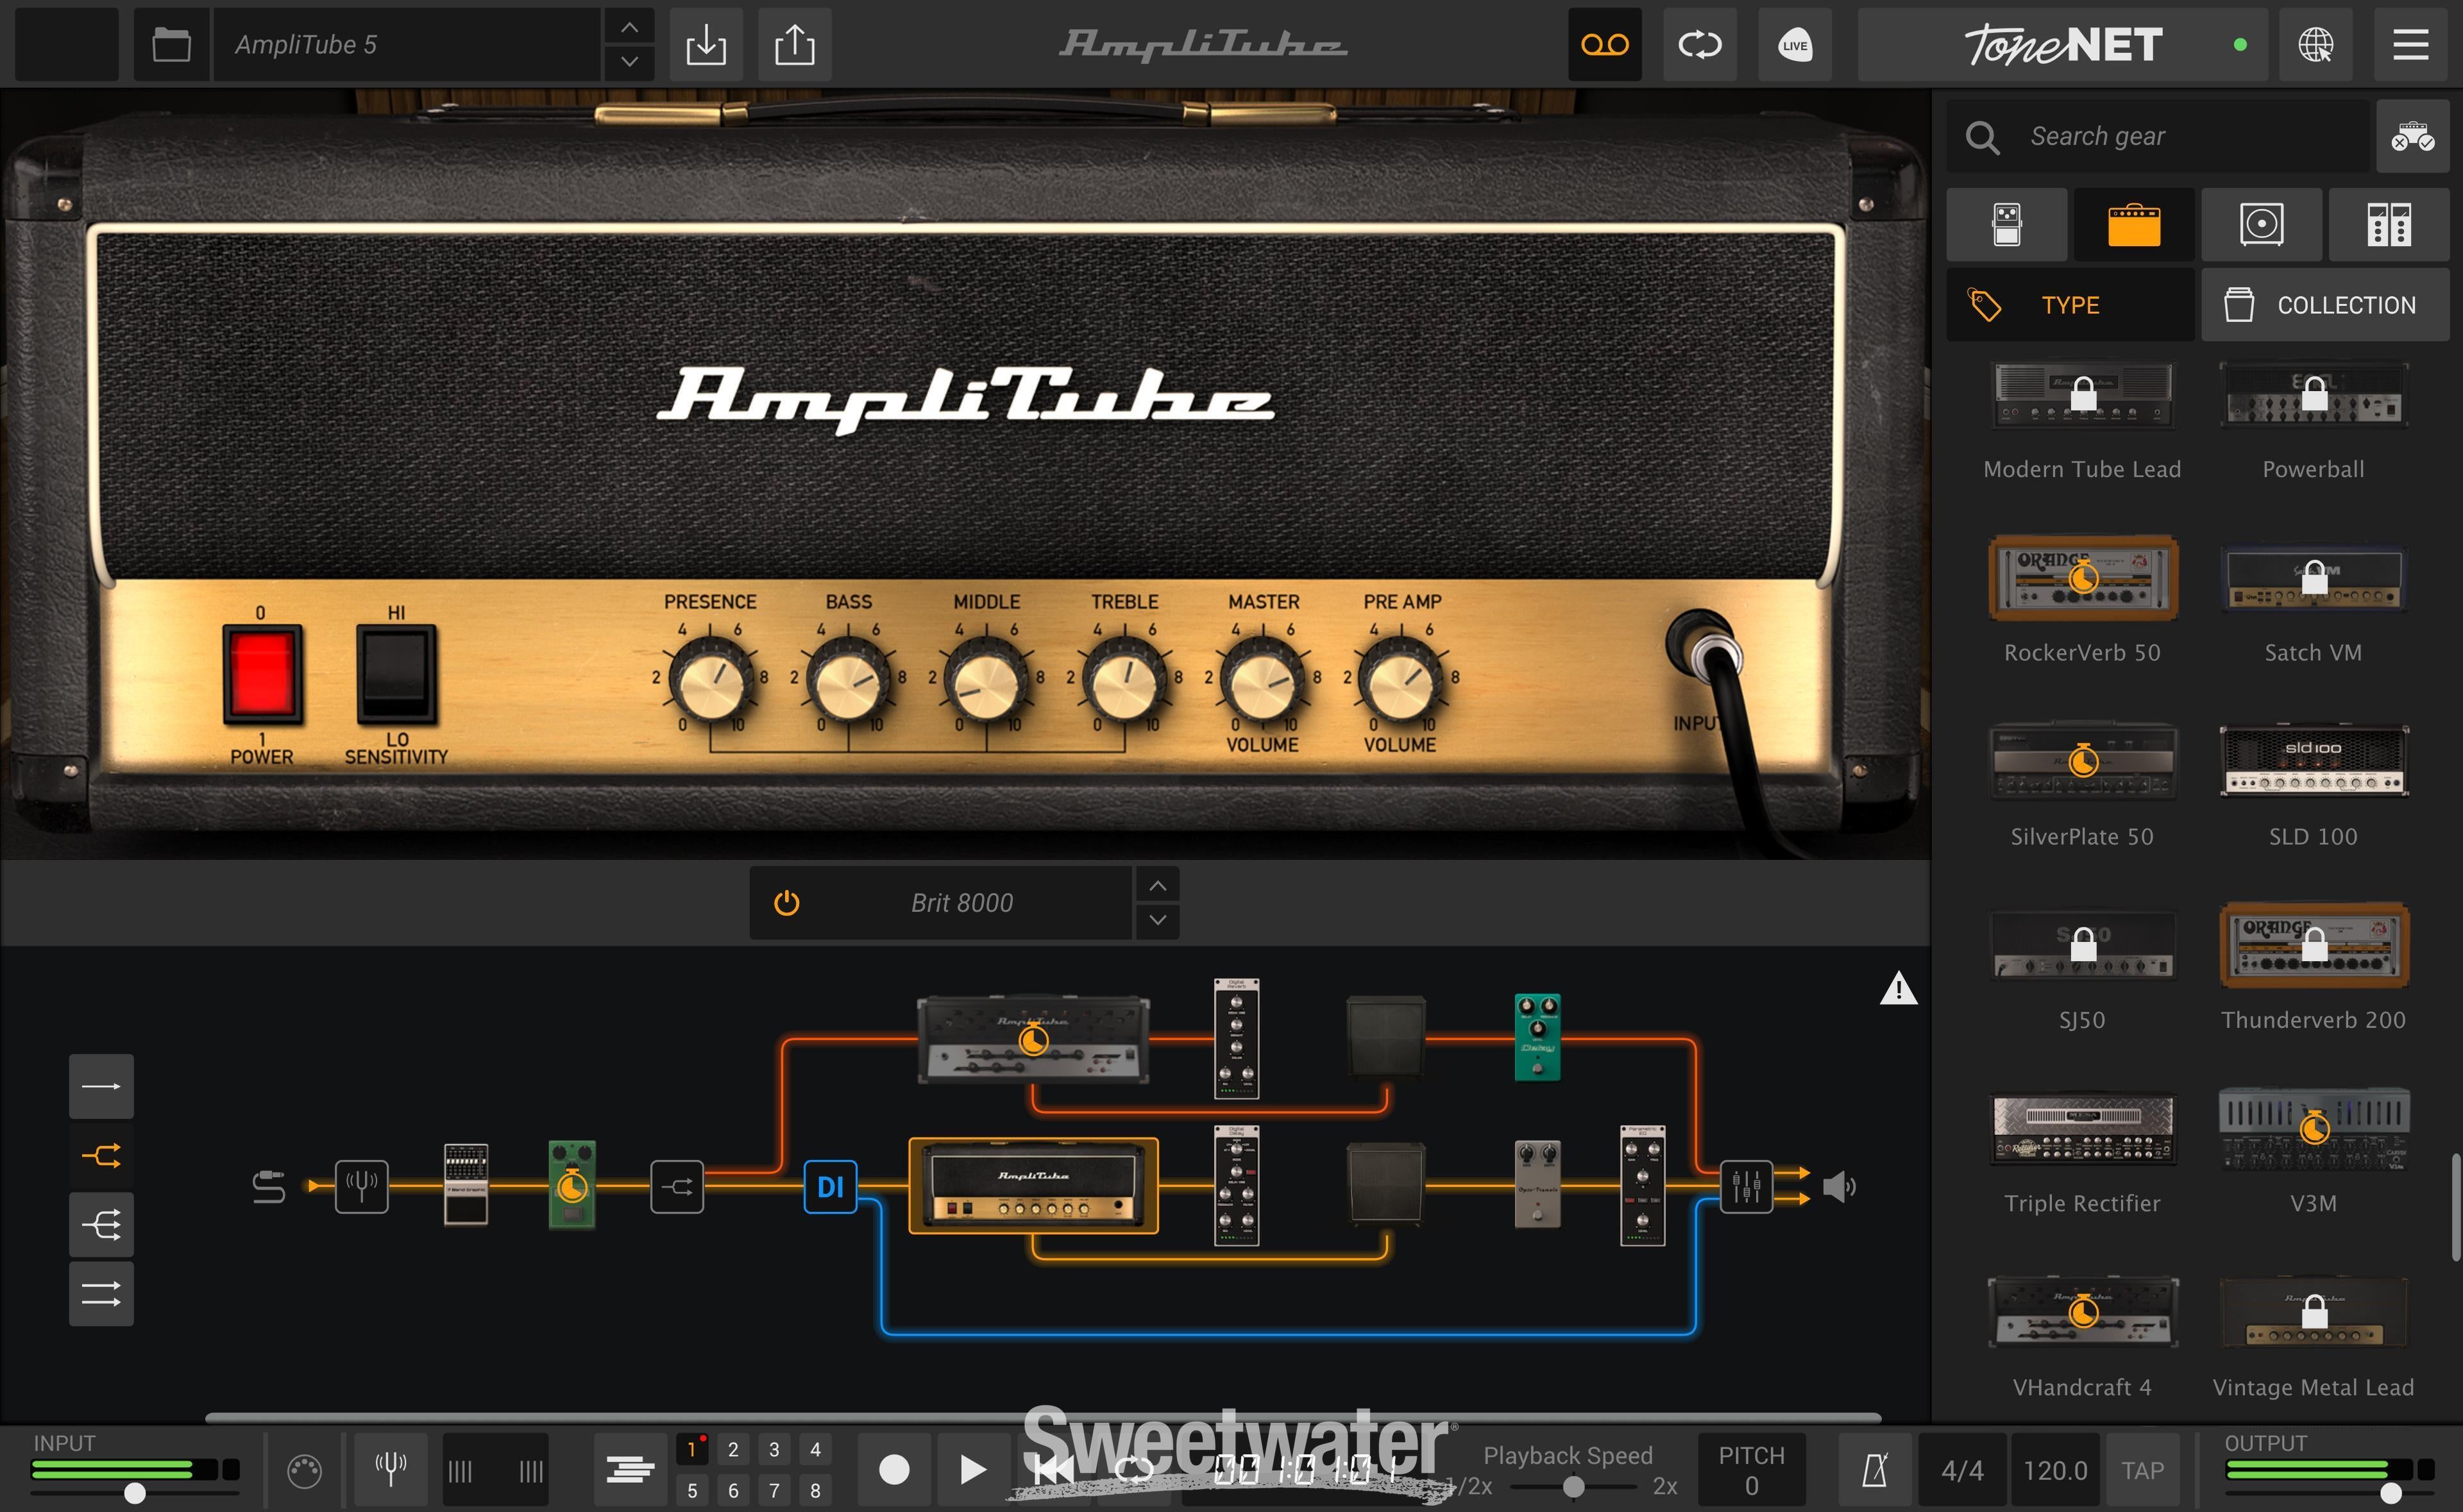The height and width of the screenshot is (1512, 2463).
Task: Select track 8 in the recorder
Action: (x=815, y=1490)
